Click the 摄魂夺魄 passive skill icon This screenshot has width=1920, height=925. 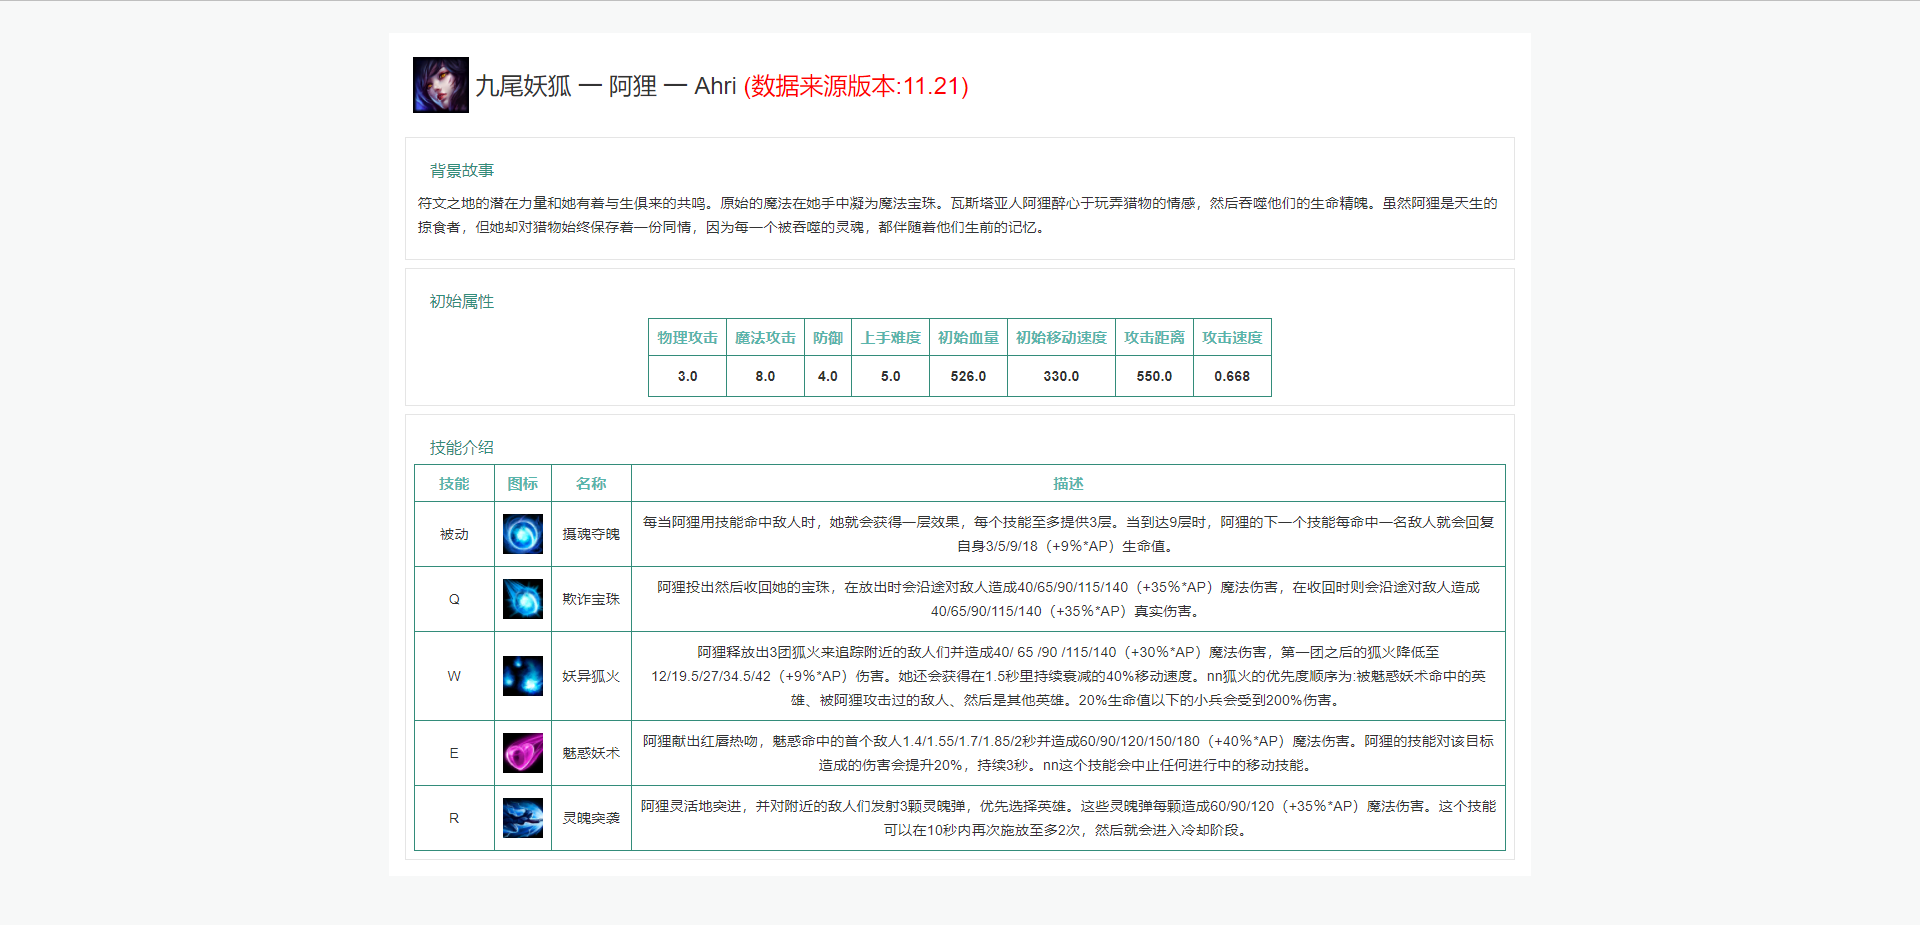pos(523,534)
